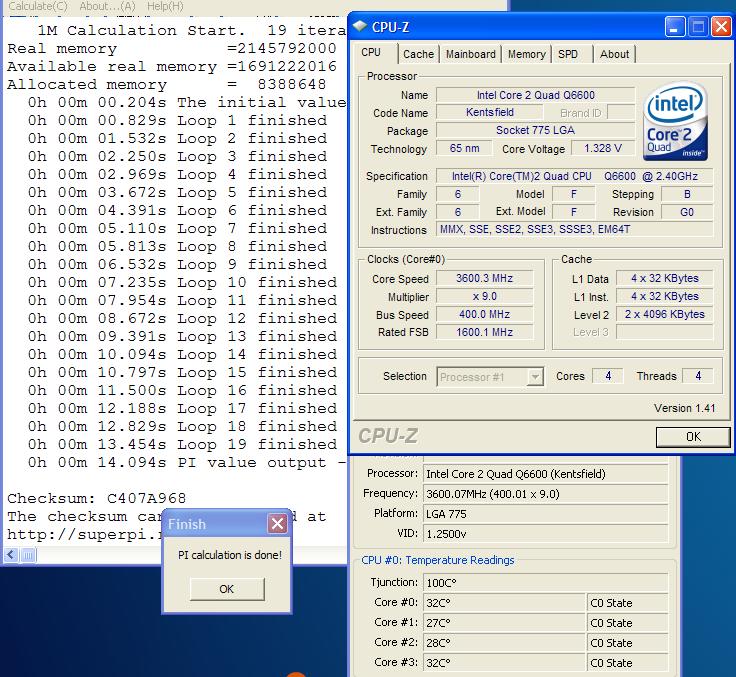Click the Revision value G0
Image resolution: width=736 pixels, height=677 pixels.
pos(687,212)
